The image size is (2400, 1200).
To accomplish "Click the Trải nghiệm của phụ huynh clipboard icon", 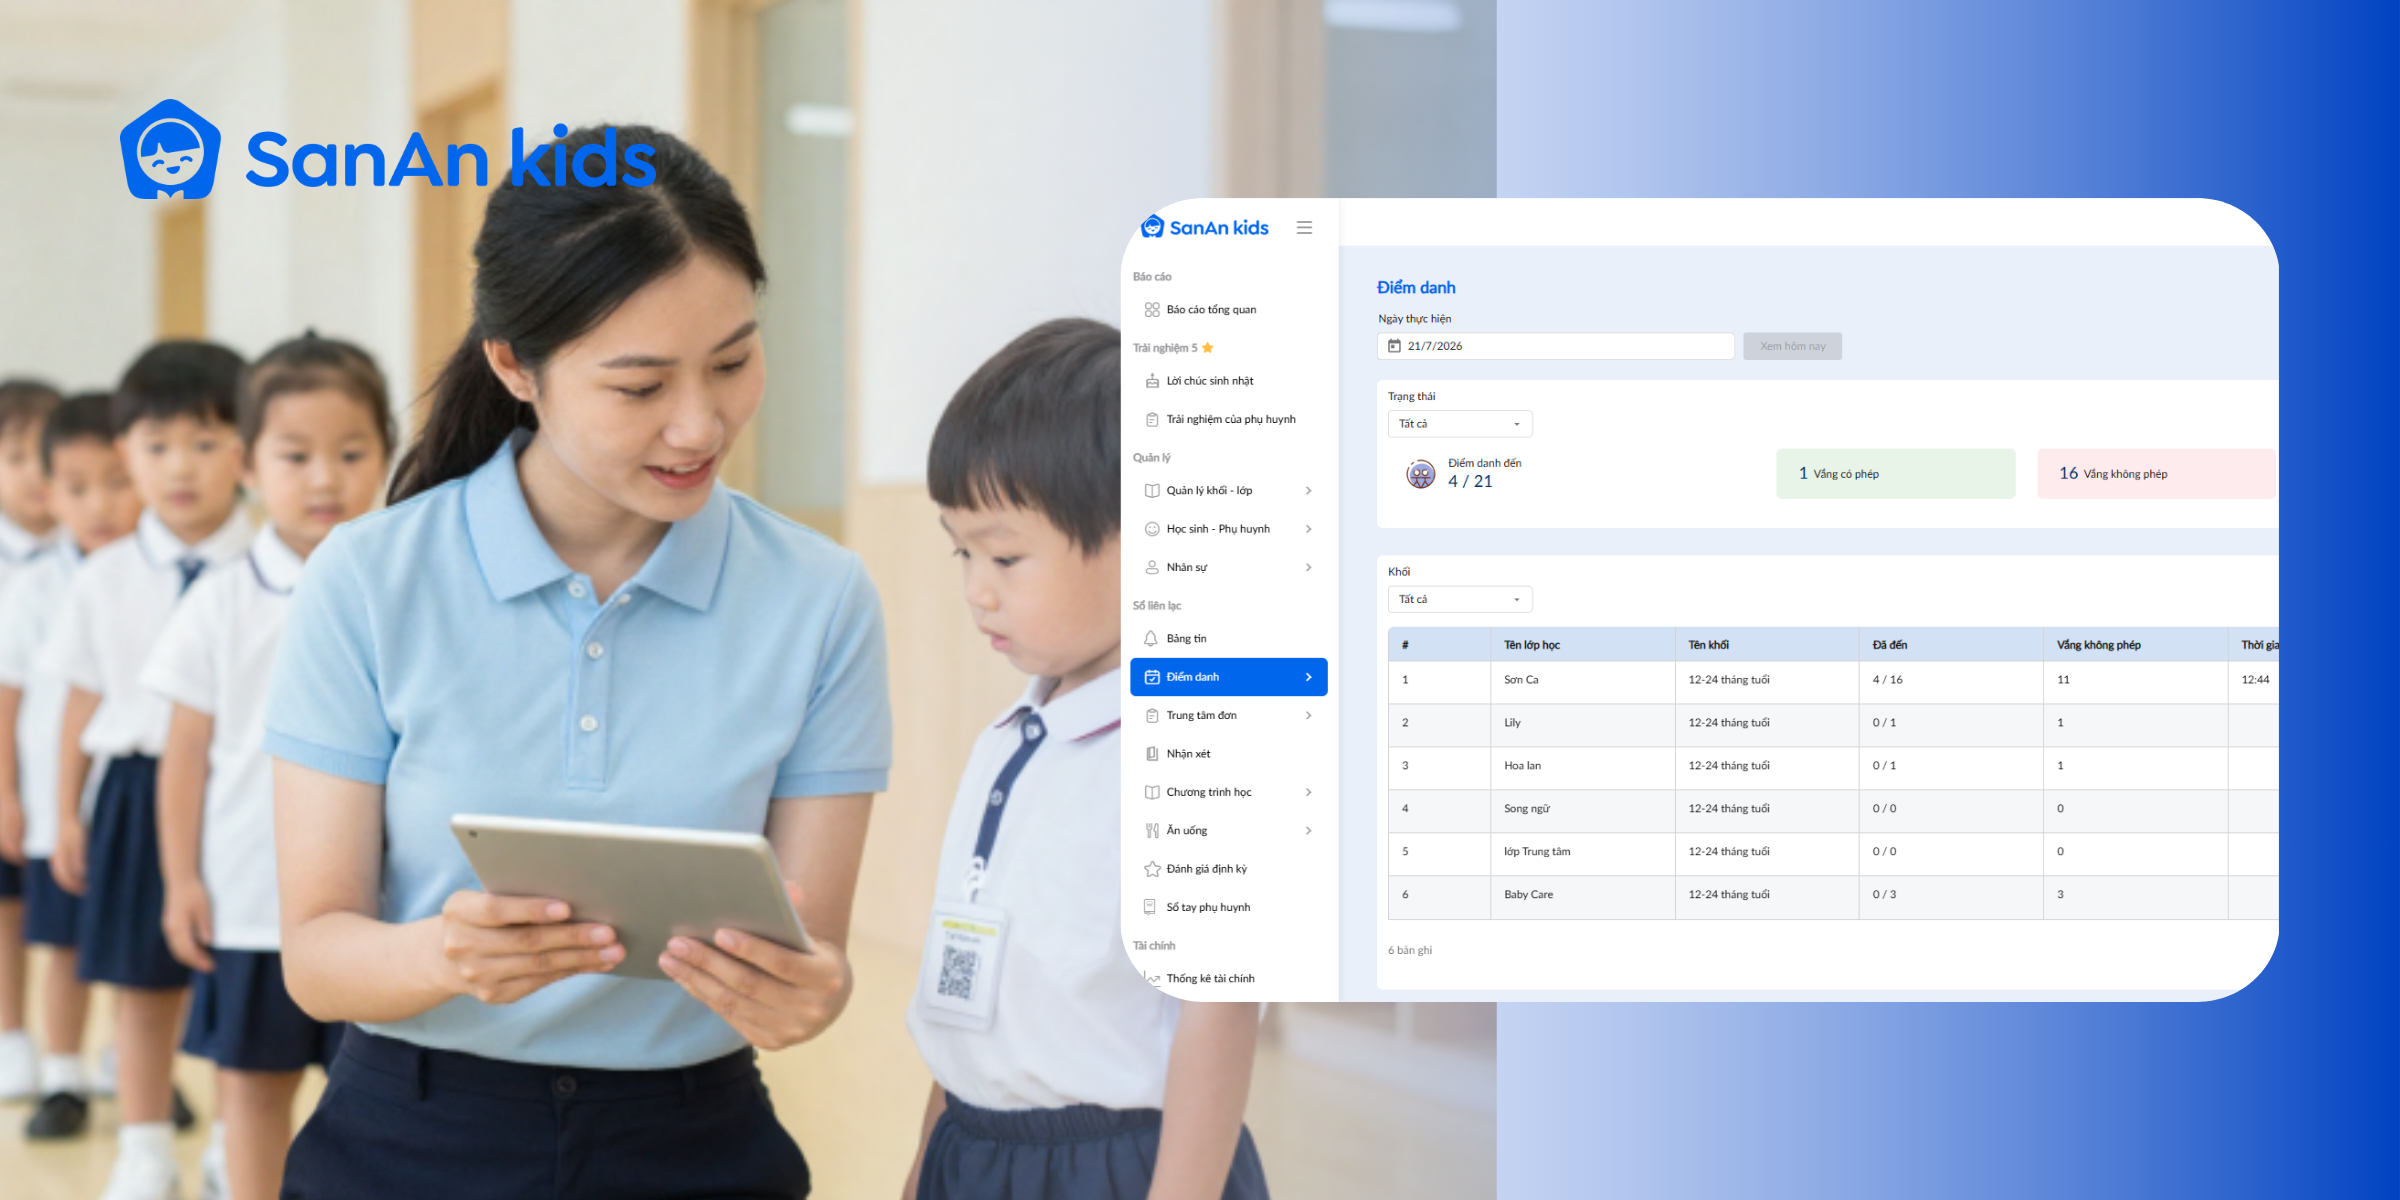I will pos(1152,420).
